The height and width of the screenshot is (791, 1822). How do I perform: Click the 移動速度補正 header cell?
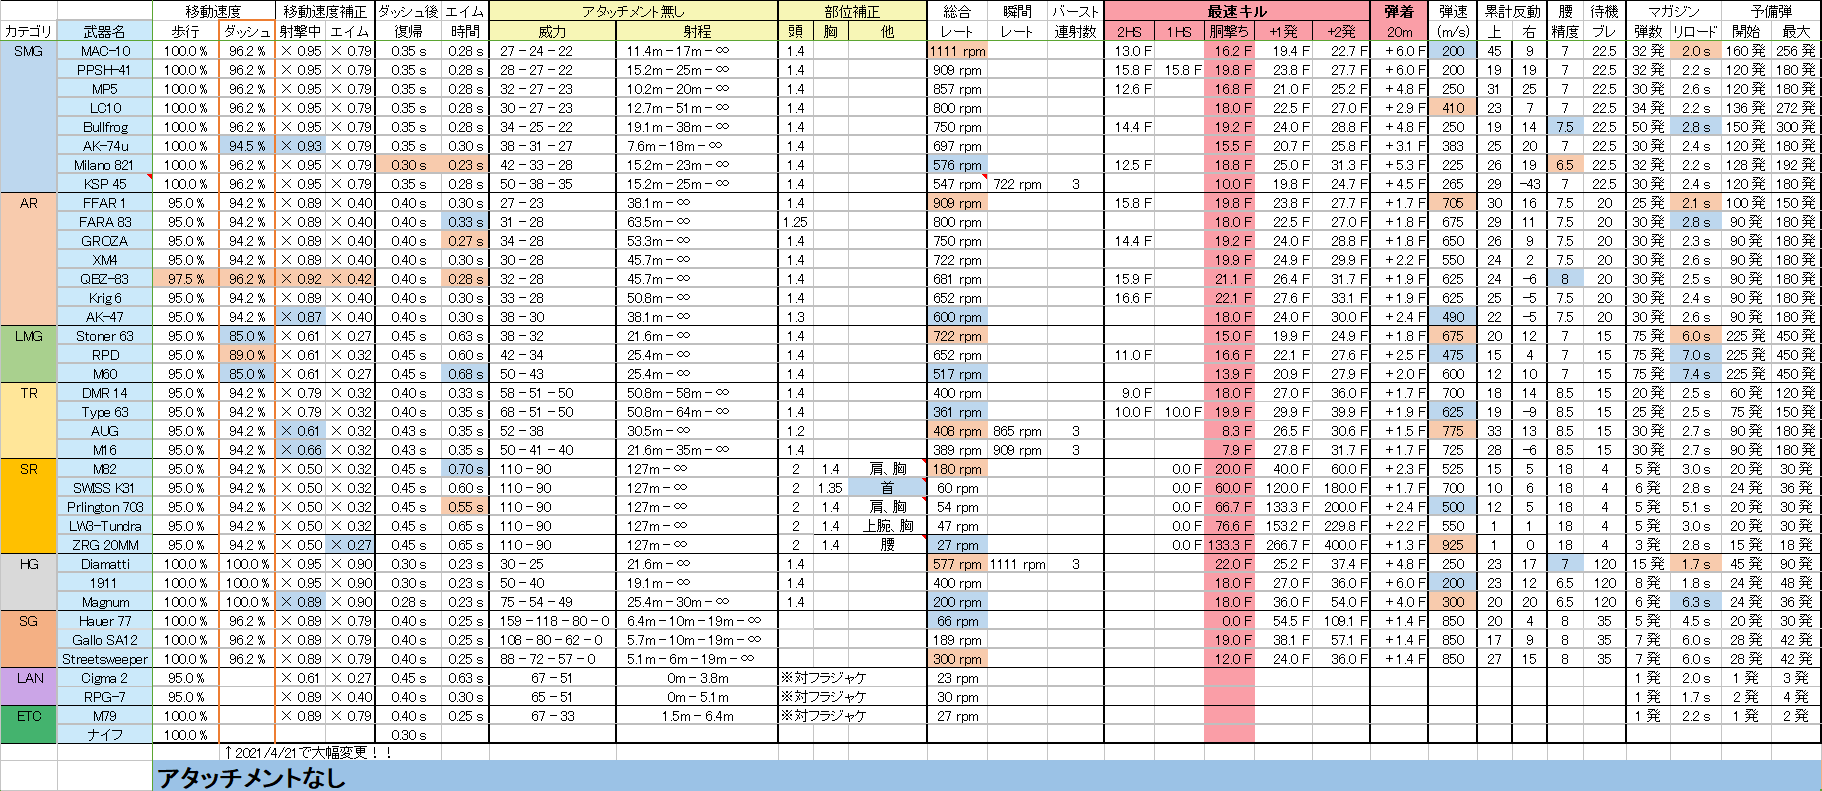325,11
